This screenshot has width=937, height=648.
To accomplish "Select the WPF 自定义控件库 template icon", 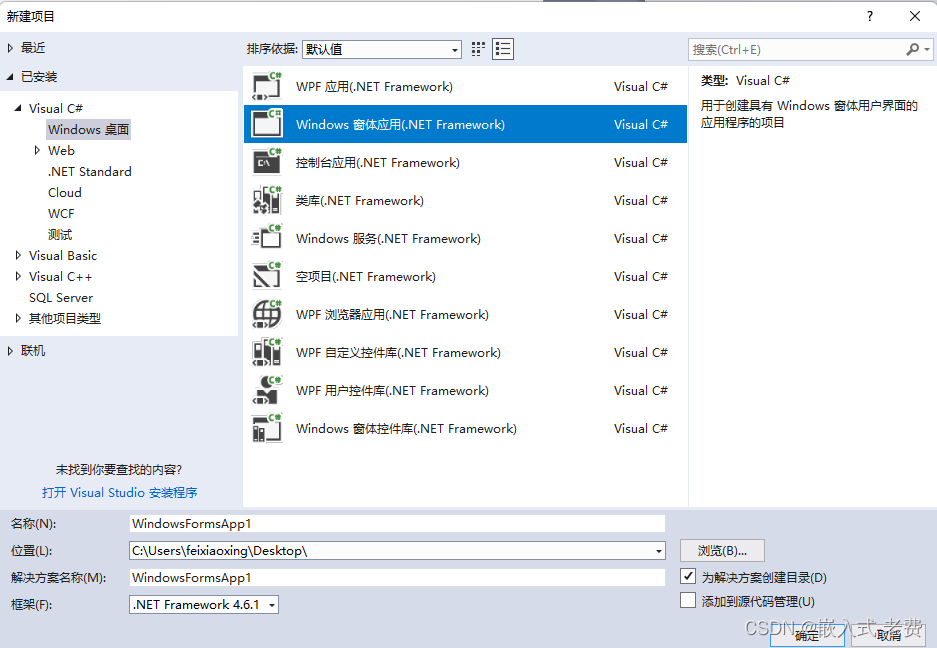I will 266,352.
